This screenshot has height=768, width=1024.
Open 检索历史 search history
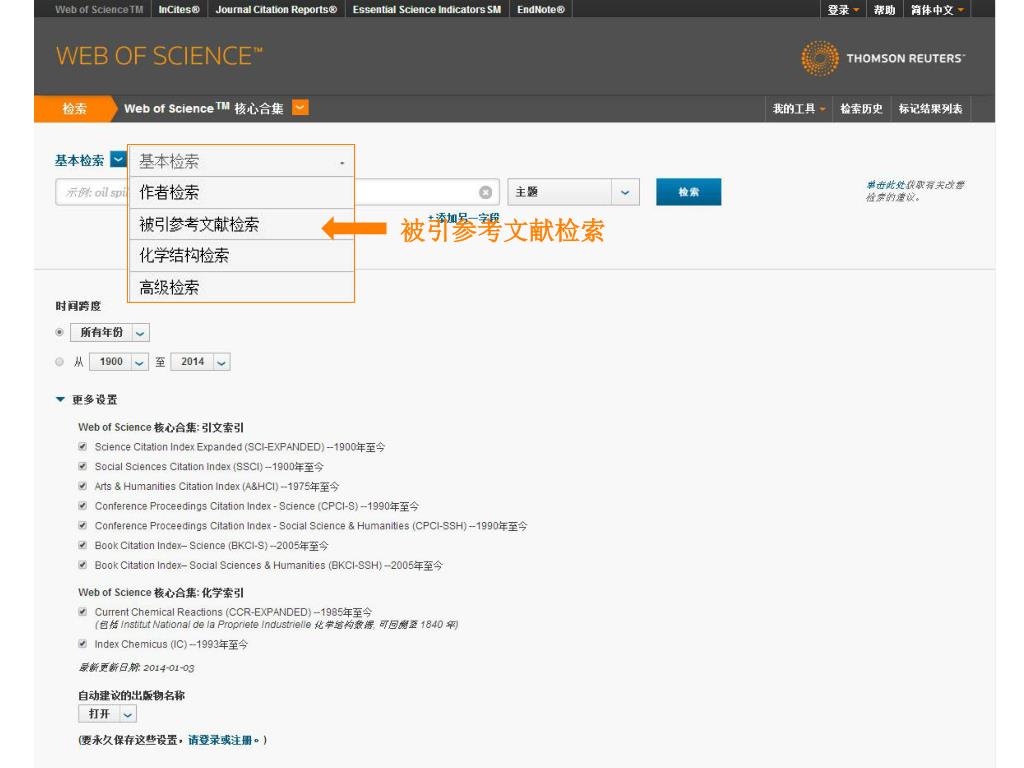[x=861, y=109]
